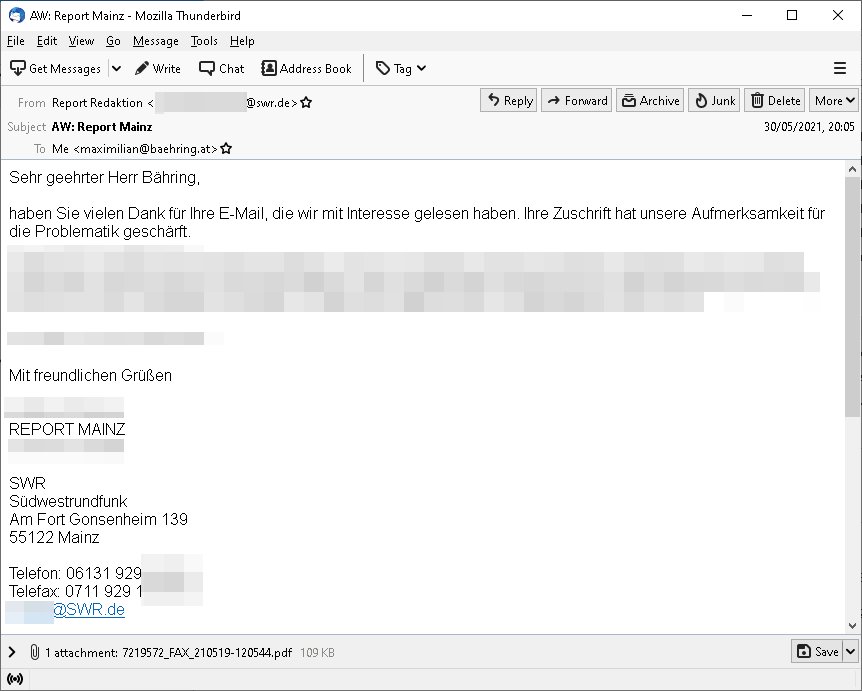Open Chat from toolbar
The image size is (862, 691).
(222, 69)
